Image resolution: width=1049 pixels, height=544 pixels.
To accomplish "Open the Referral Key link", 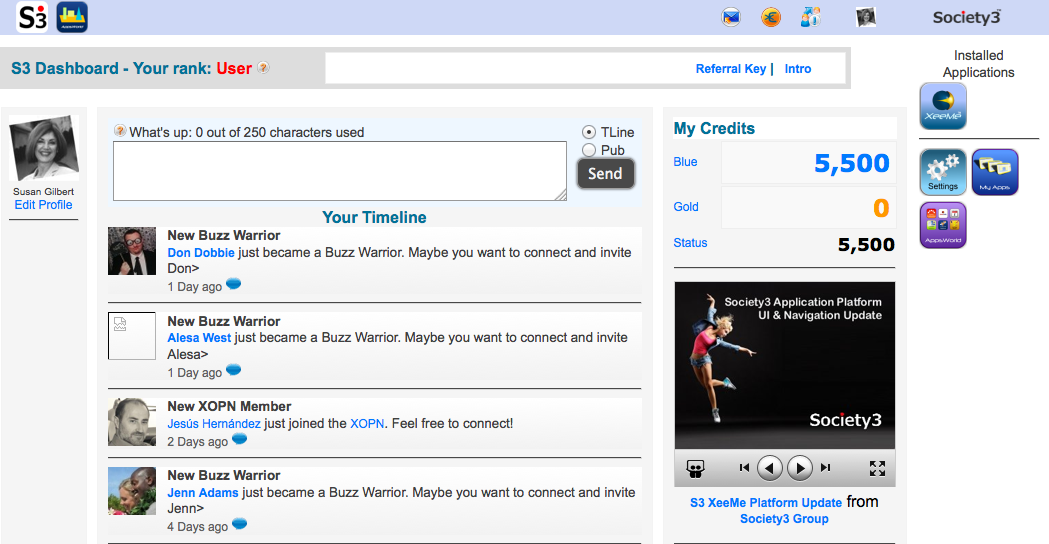I will point(731,69).
